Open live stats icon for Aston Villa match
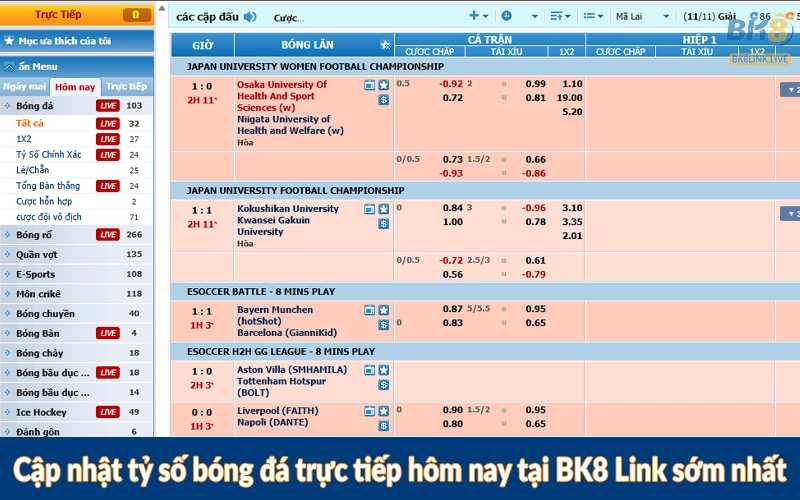Image resolution: width=800 pixels, height=500 pixels. coord(369,370)
